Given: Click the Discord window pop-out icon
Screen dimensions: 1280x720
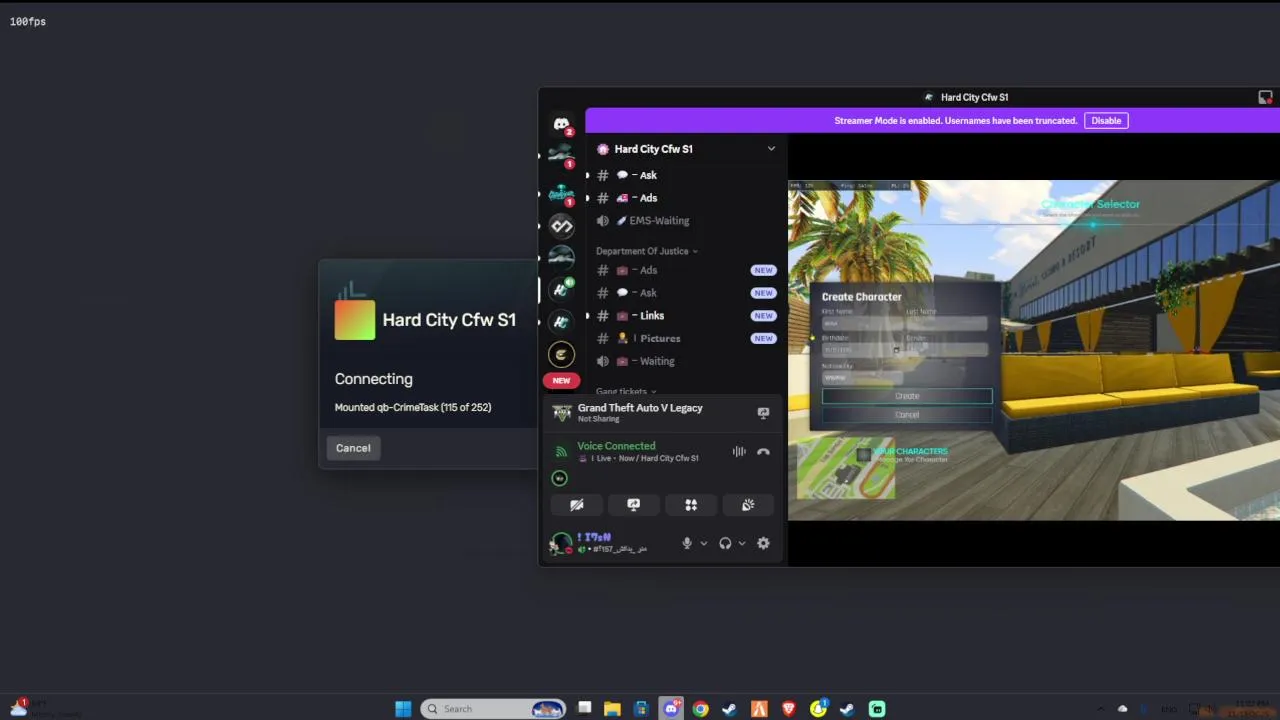Looking at the screenshot, I should click(1265, 97).
